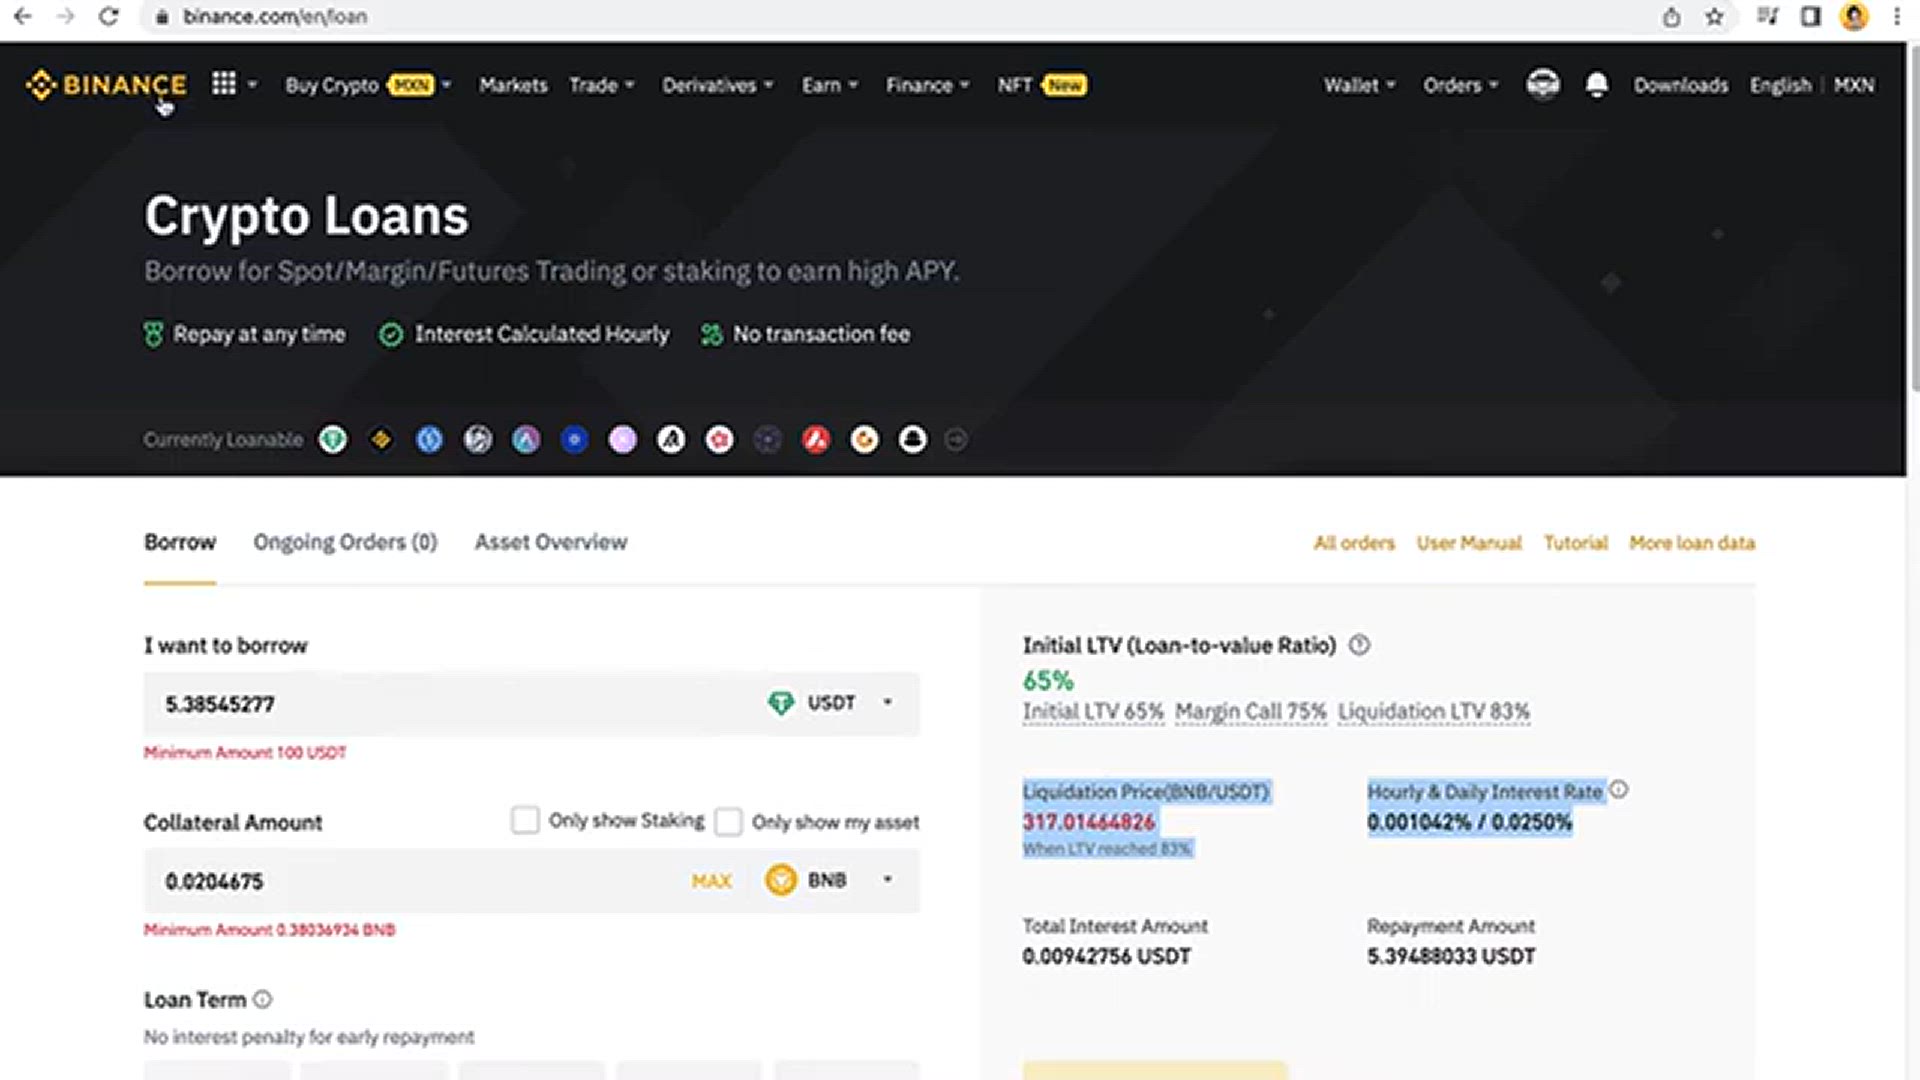This screenshot has width=1920, height=1080.
Task: Click the info icon beside Loan Term
Action: coord(262,999)
